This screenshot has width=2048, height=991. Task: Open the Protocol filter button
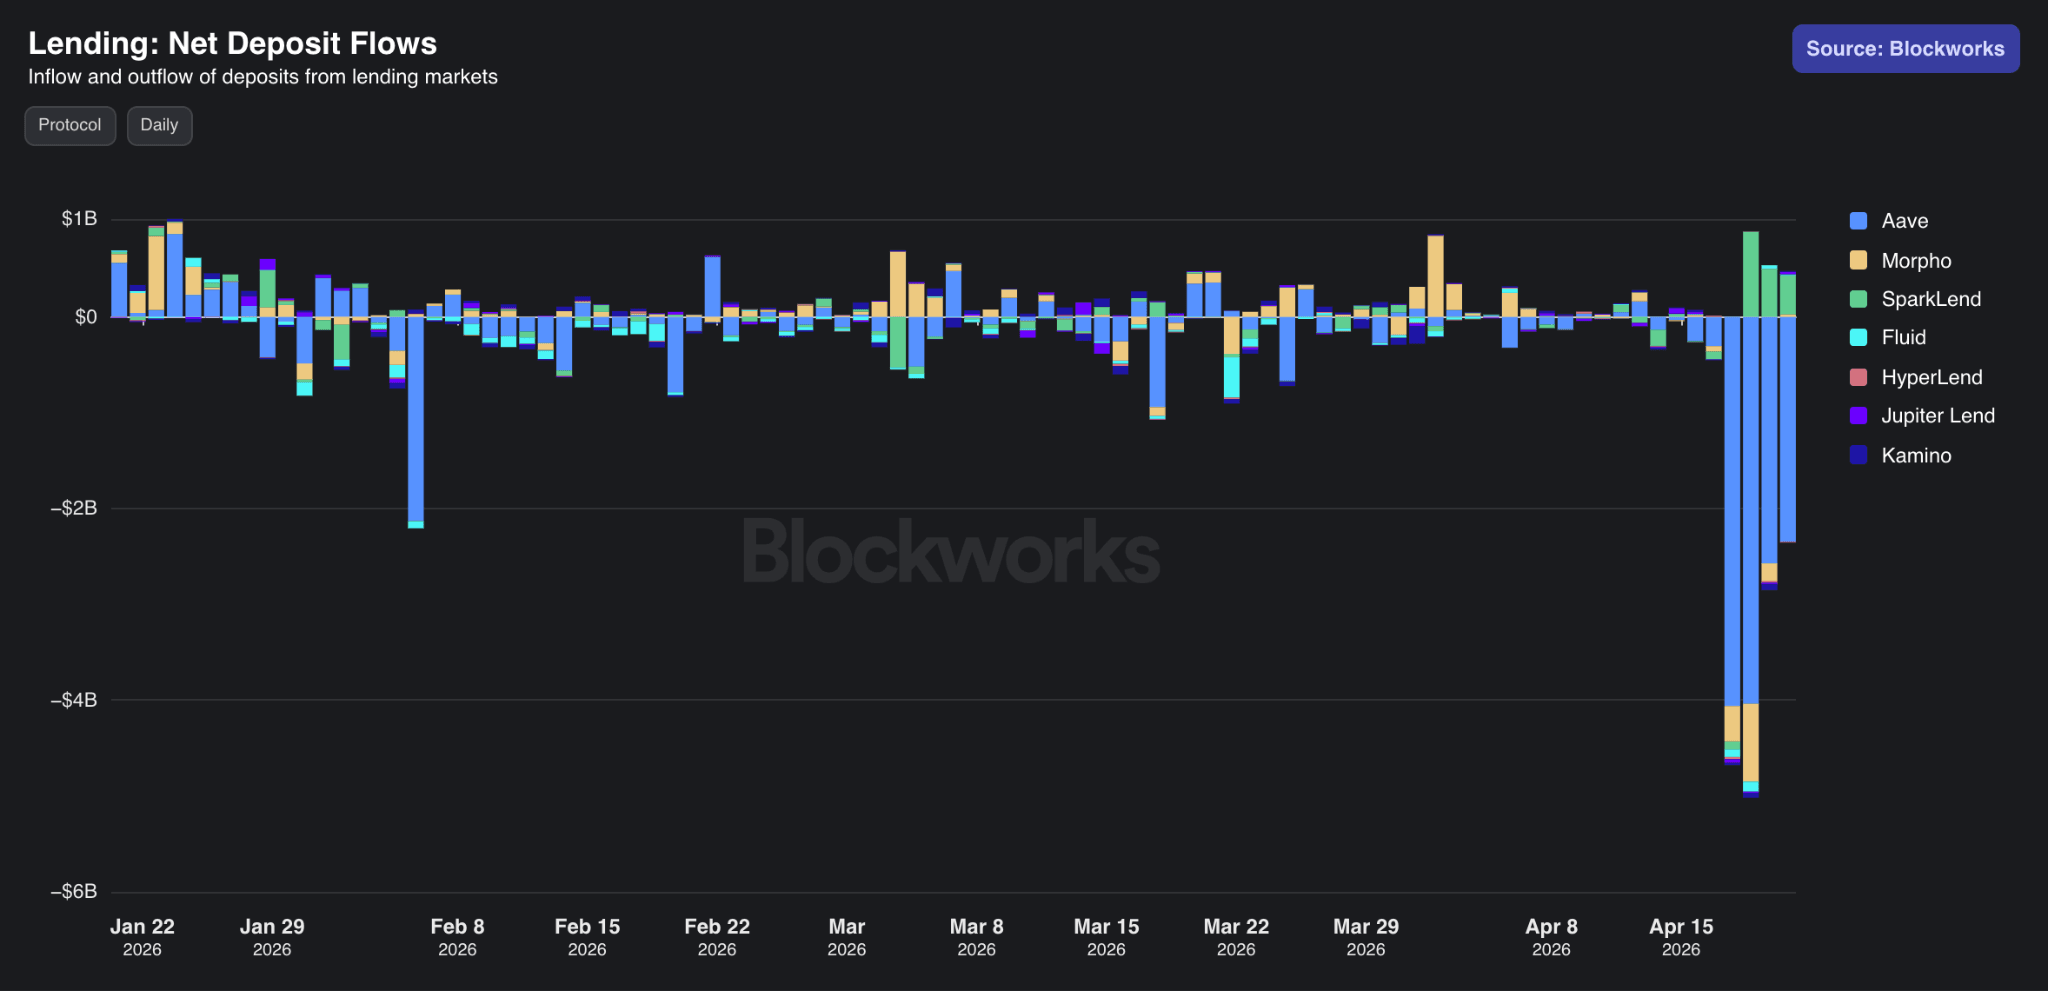click(70, 126)
